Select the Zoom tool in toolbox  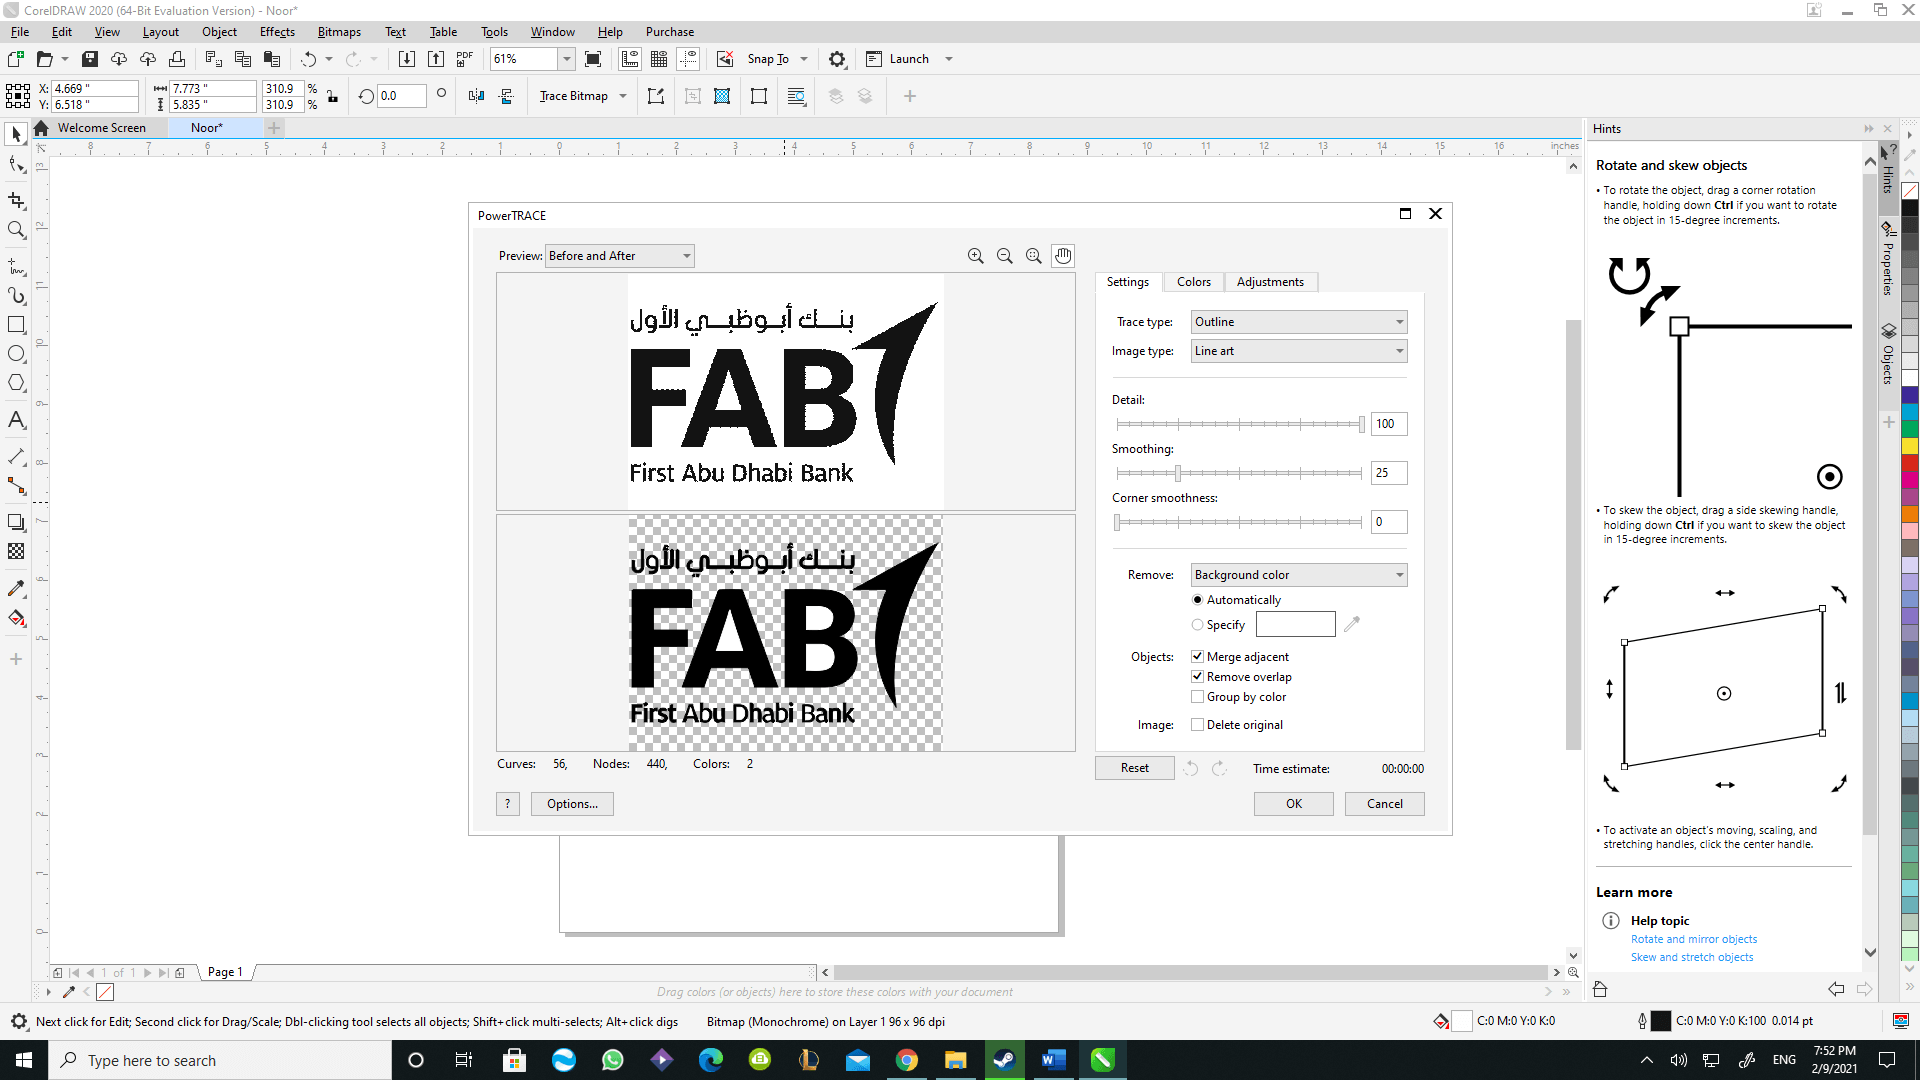click(16, 230)
